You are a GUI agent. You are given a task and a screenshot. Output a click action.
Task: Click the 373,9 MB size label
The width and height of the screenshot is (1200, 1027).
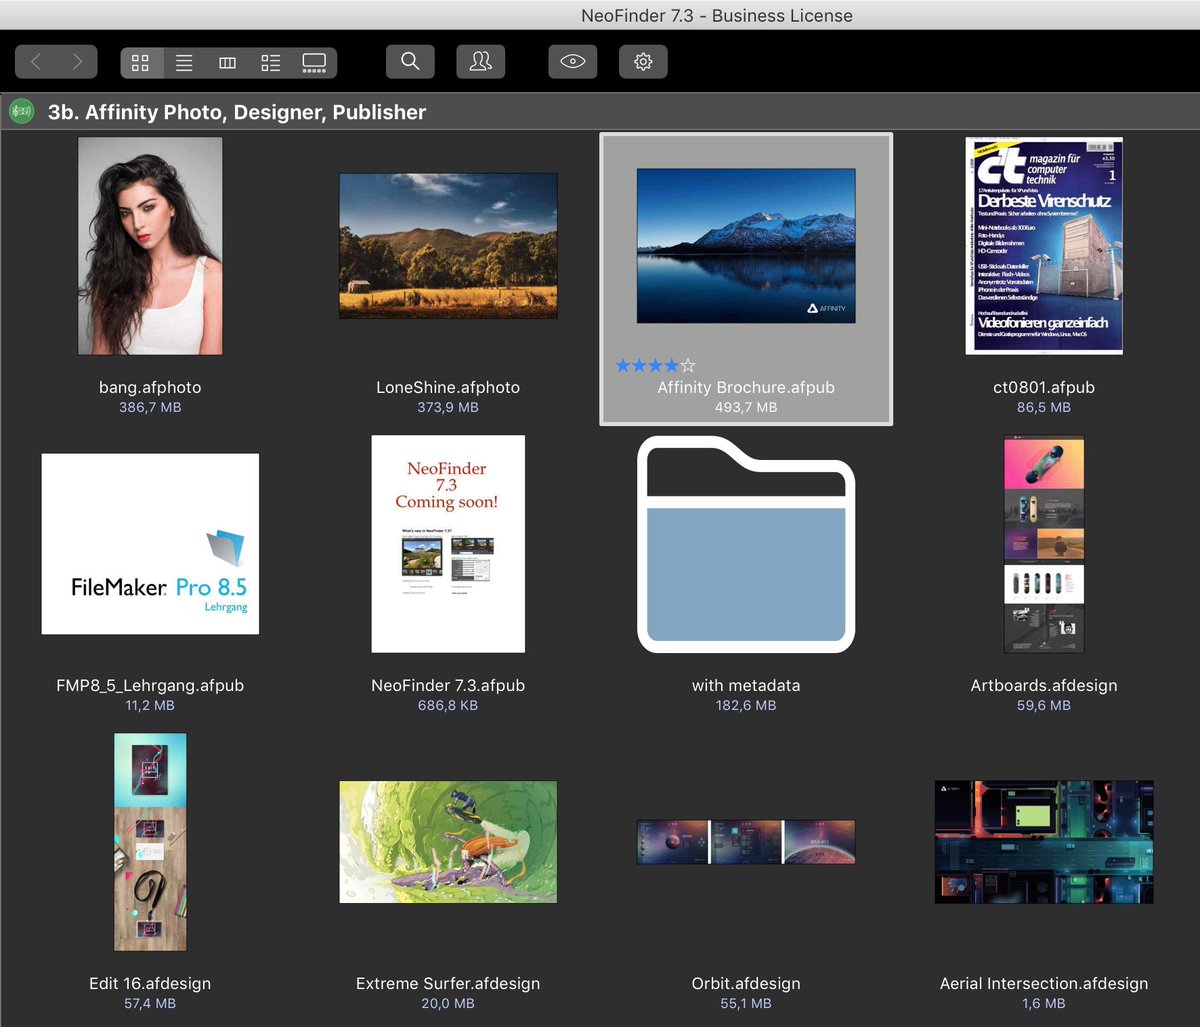coord(448,407)
